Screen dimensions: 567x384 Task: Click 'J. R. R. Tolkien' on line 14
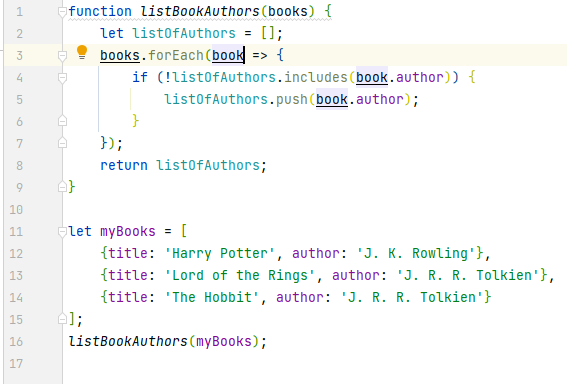point(412,298)
